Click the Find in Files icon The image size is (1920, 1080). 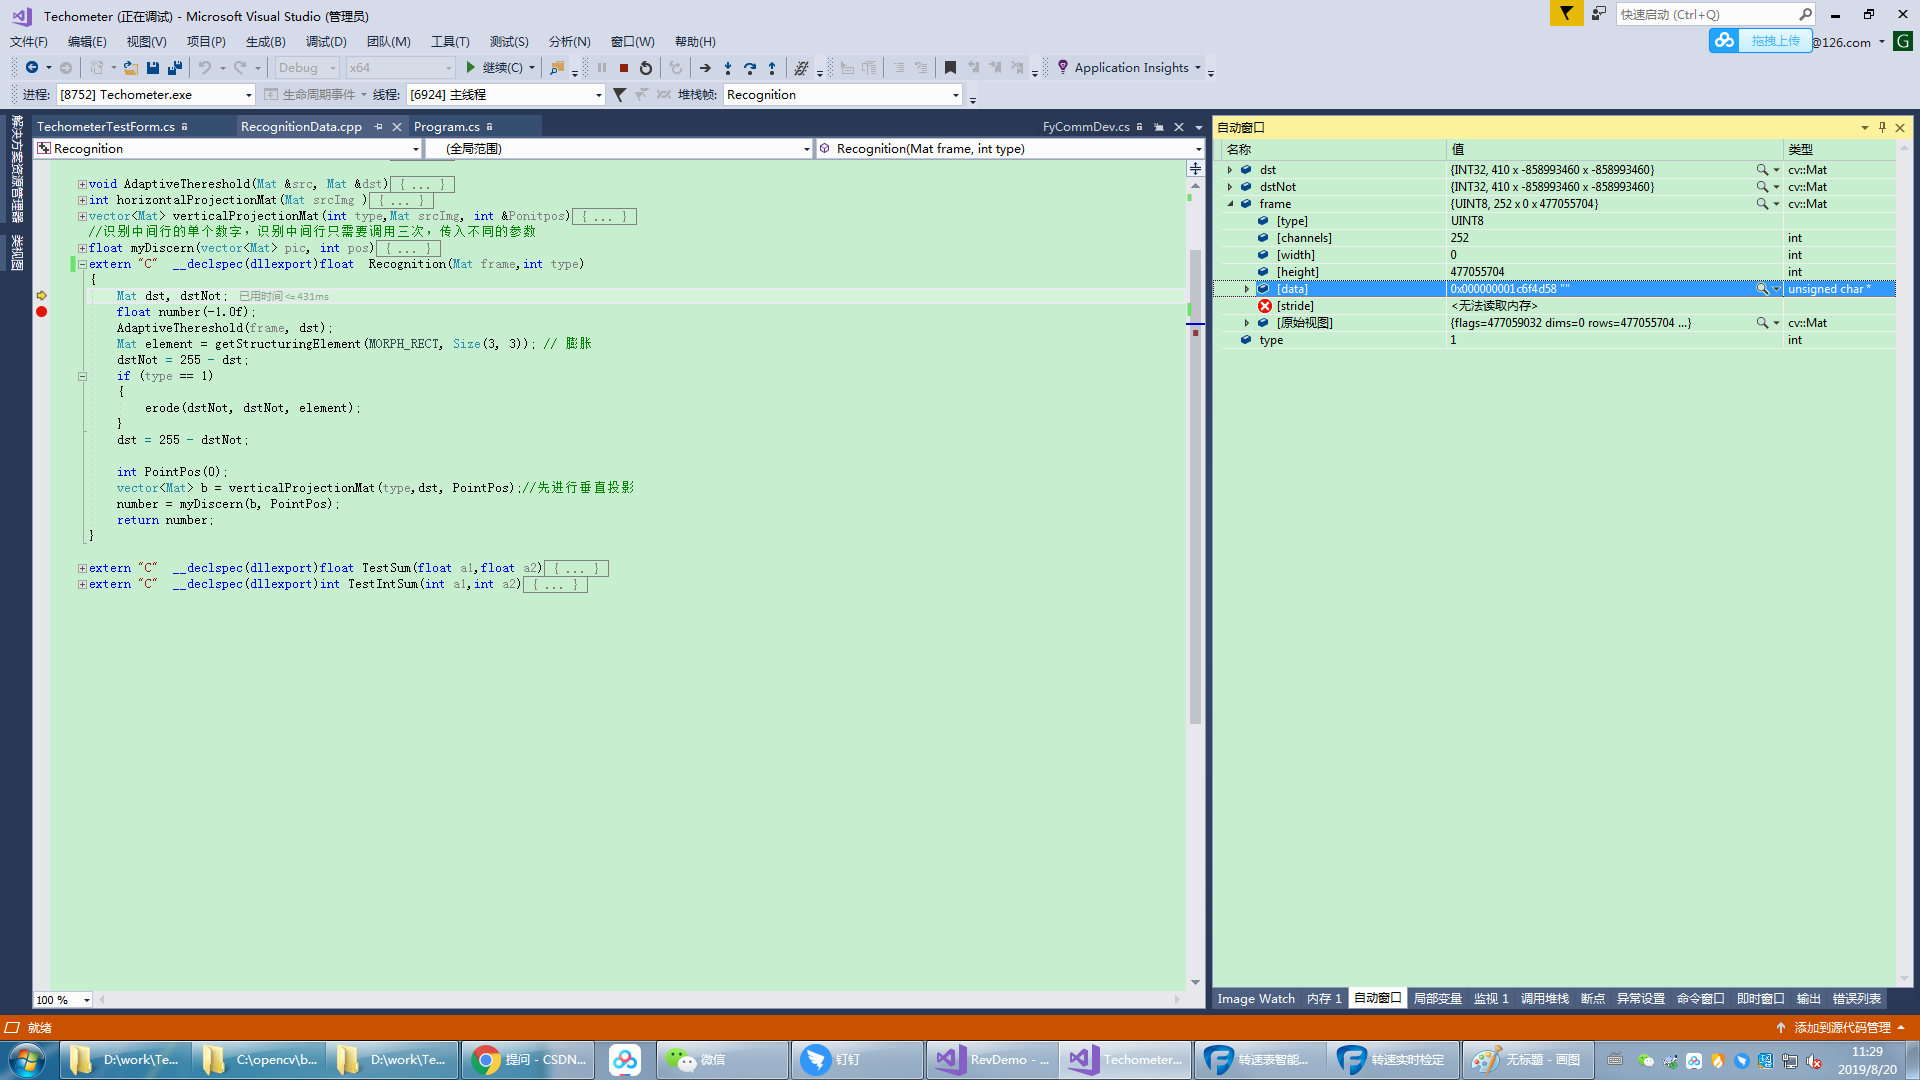coord(557,68)
